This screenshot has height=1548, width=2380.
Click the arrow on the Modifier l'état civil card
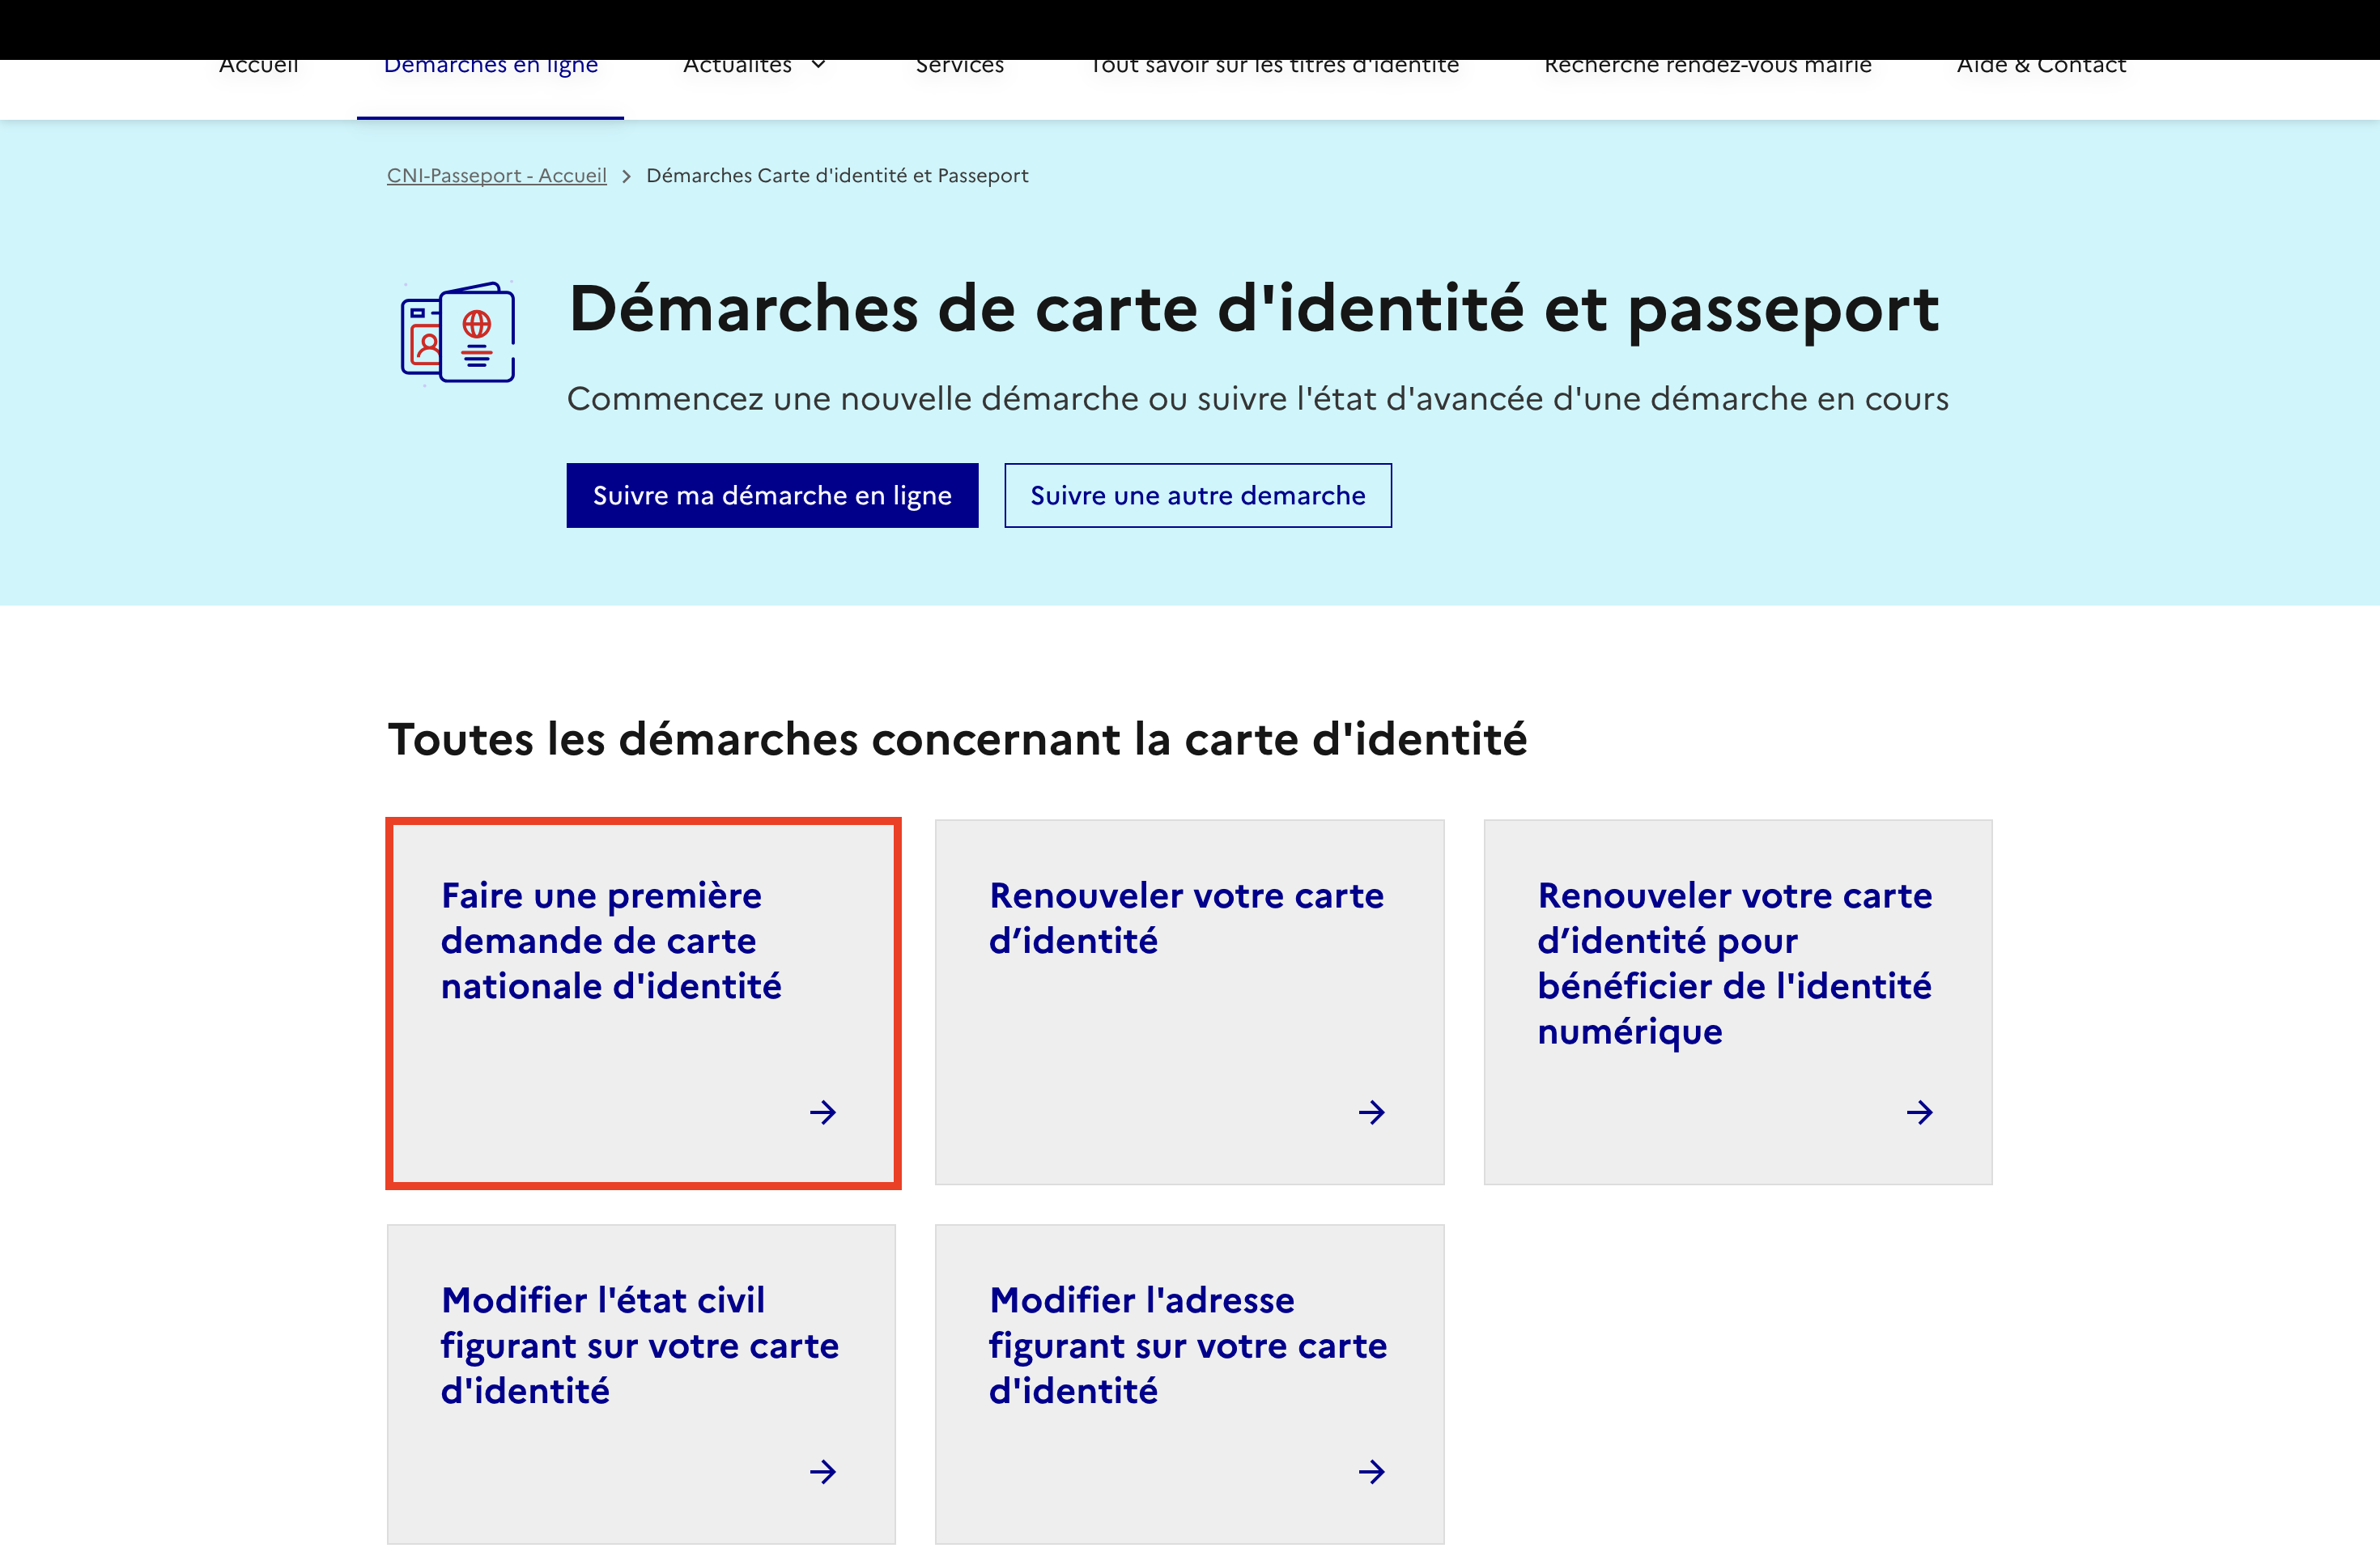tap(823, 1472)
